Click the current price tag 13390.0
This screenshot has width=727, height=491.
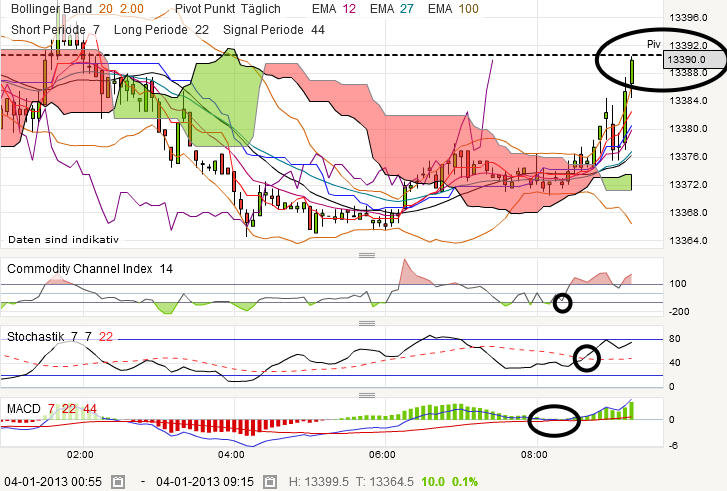tap(694, 59)
